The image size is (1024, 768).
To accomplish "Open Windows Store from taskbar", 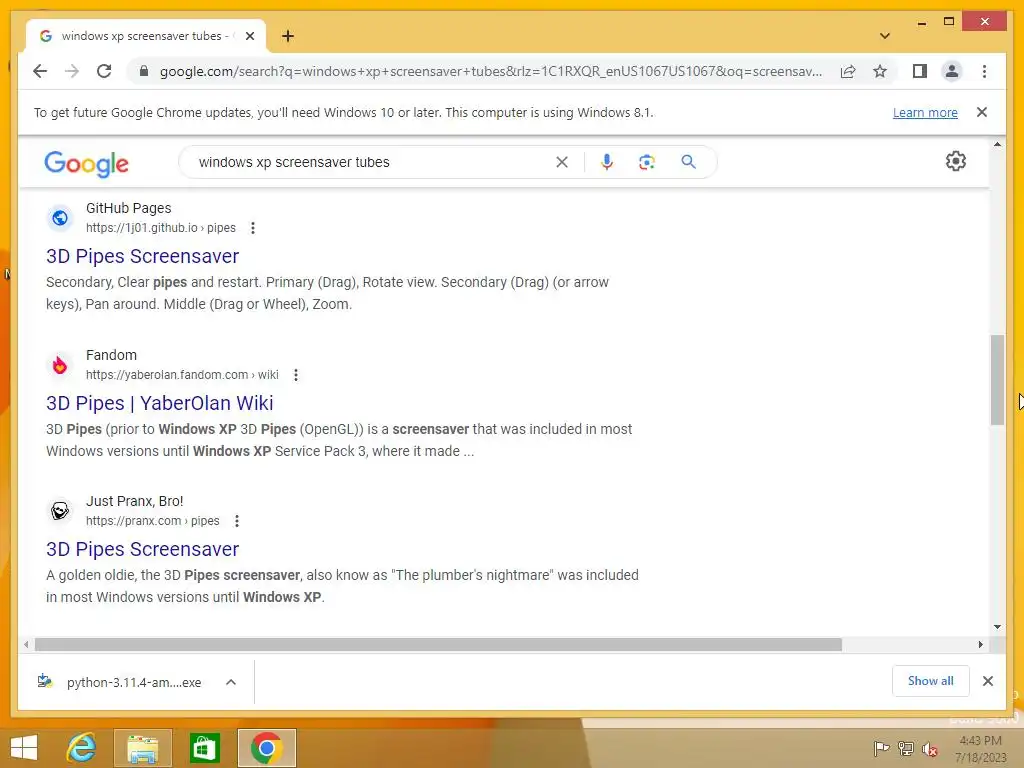I will (x=204, y=748).
